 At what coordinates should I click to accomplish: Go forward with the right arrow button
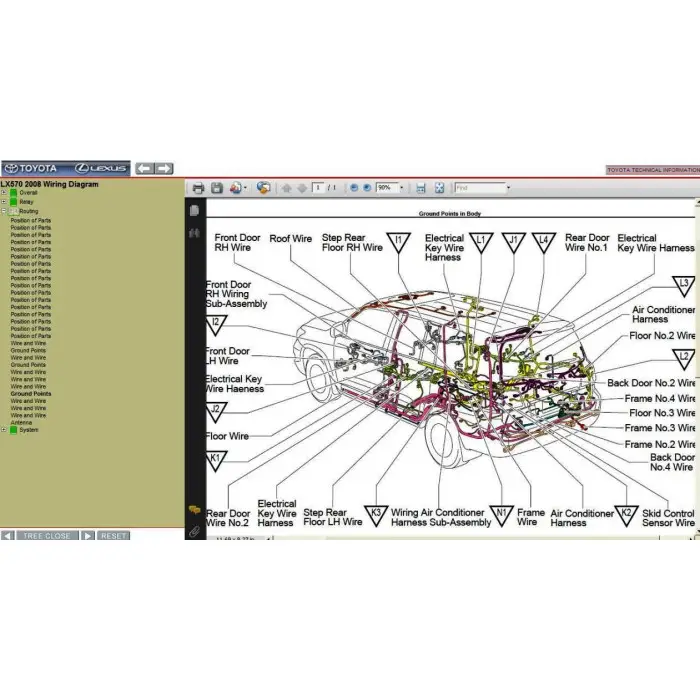pos(164,169)
